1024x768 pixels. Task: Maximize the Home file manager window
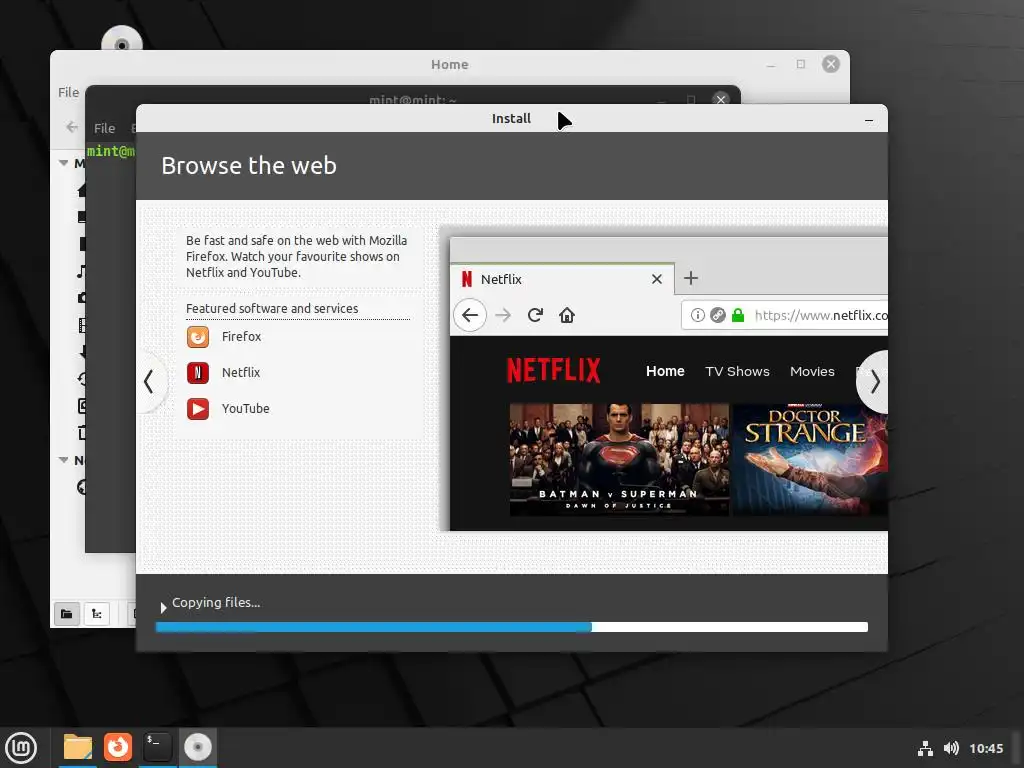[x=801, y=64]
